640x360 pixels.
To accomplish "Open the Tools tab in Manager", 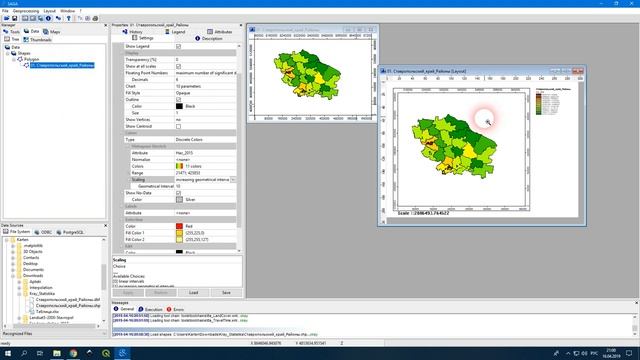I will click(11, 31).
